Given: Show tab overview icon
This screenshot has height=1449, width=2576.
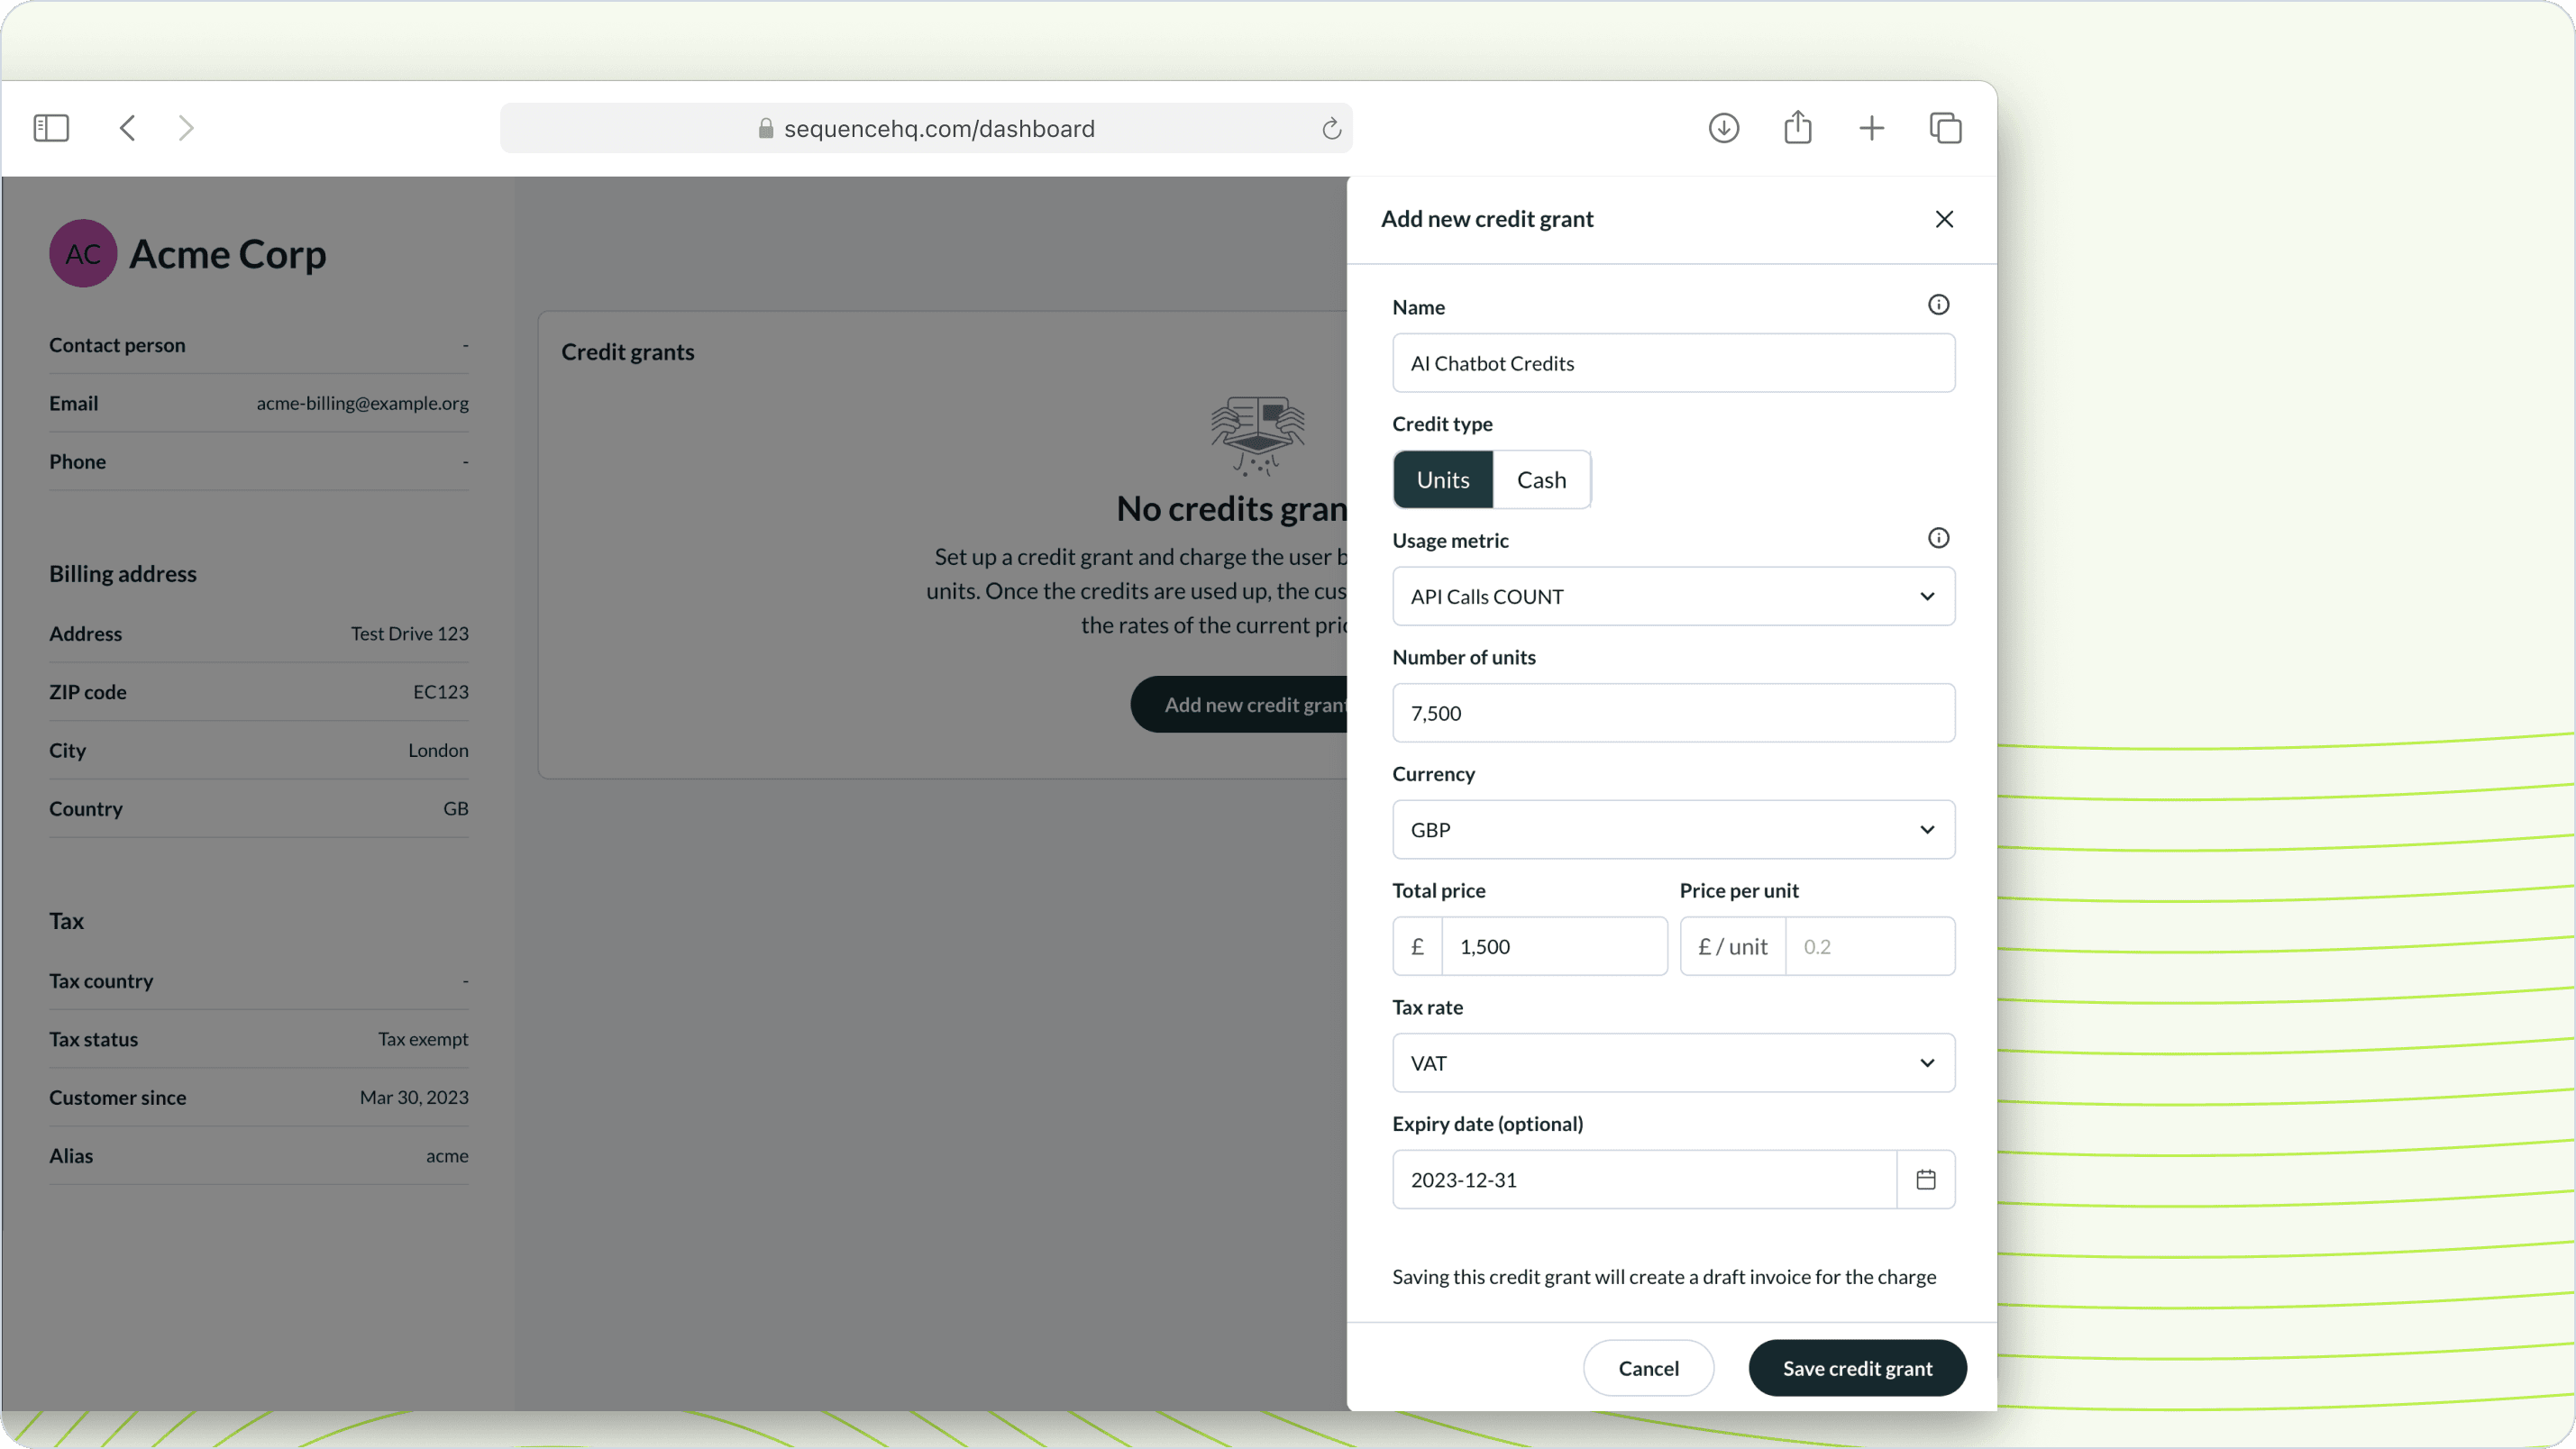Looking at the screenshot, I should (1945, 128).
